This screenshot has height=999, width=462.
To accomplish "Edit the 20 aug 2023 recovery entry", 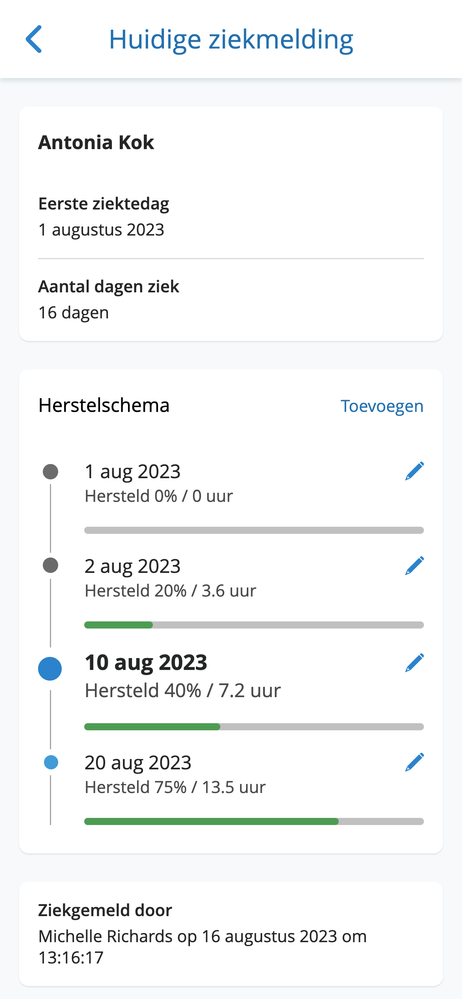I will tap(414, 762).
